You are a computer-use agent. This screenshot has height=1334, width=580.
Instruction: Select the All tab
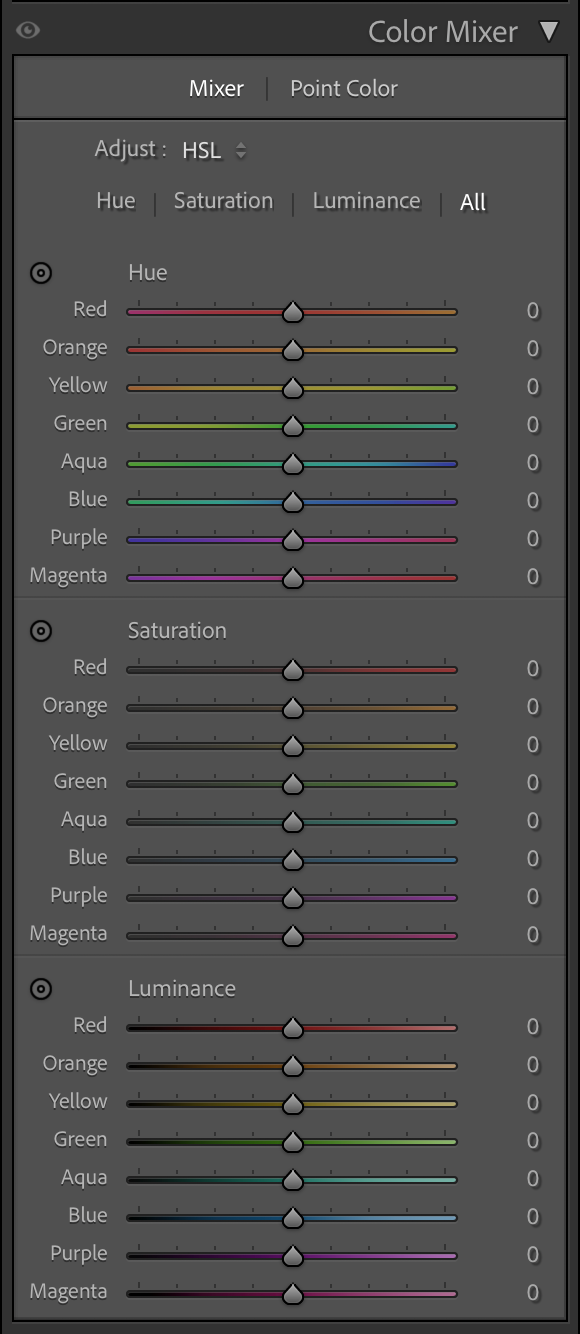coord(472,201)
